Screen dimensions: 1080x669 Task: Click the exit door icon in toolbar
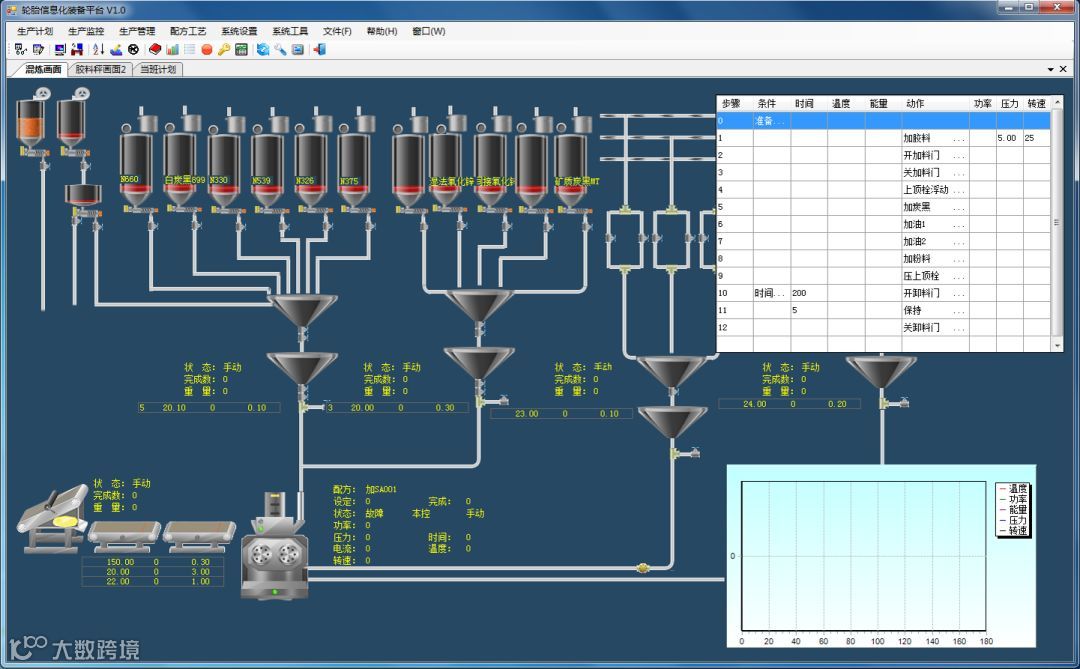click(321, 49)
